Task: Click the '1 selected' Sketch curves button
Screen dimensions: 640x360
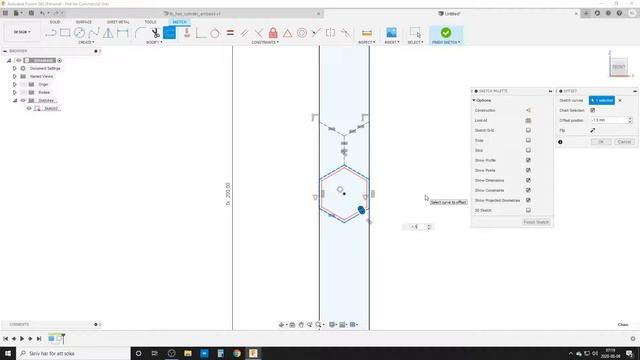Action: coord(602,100)
